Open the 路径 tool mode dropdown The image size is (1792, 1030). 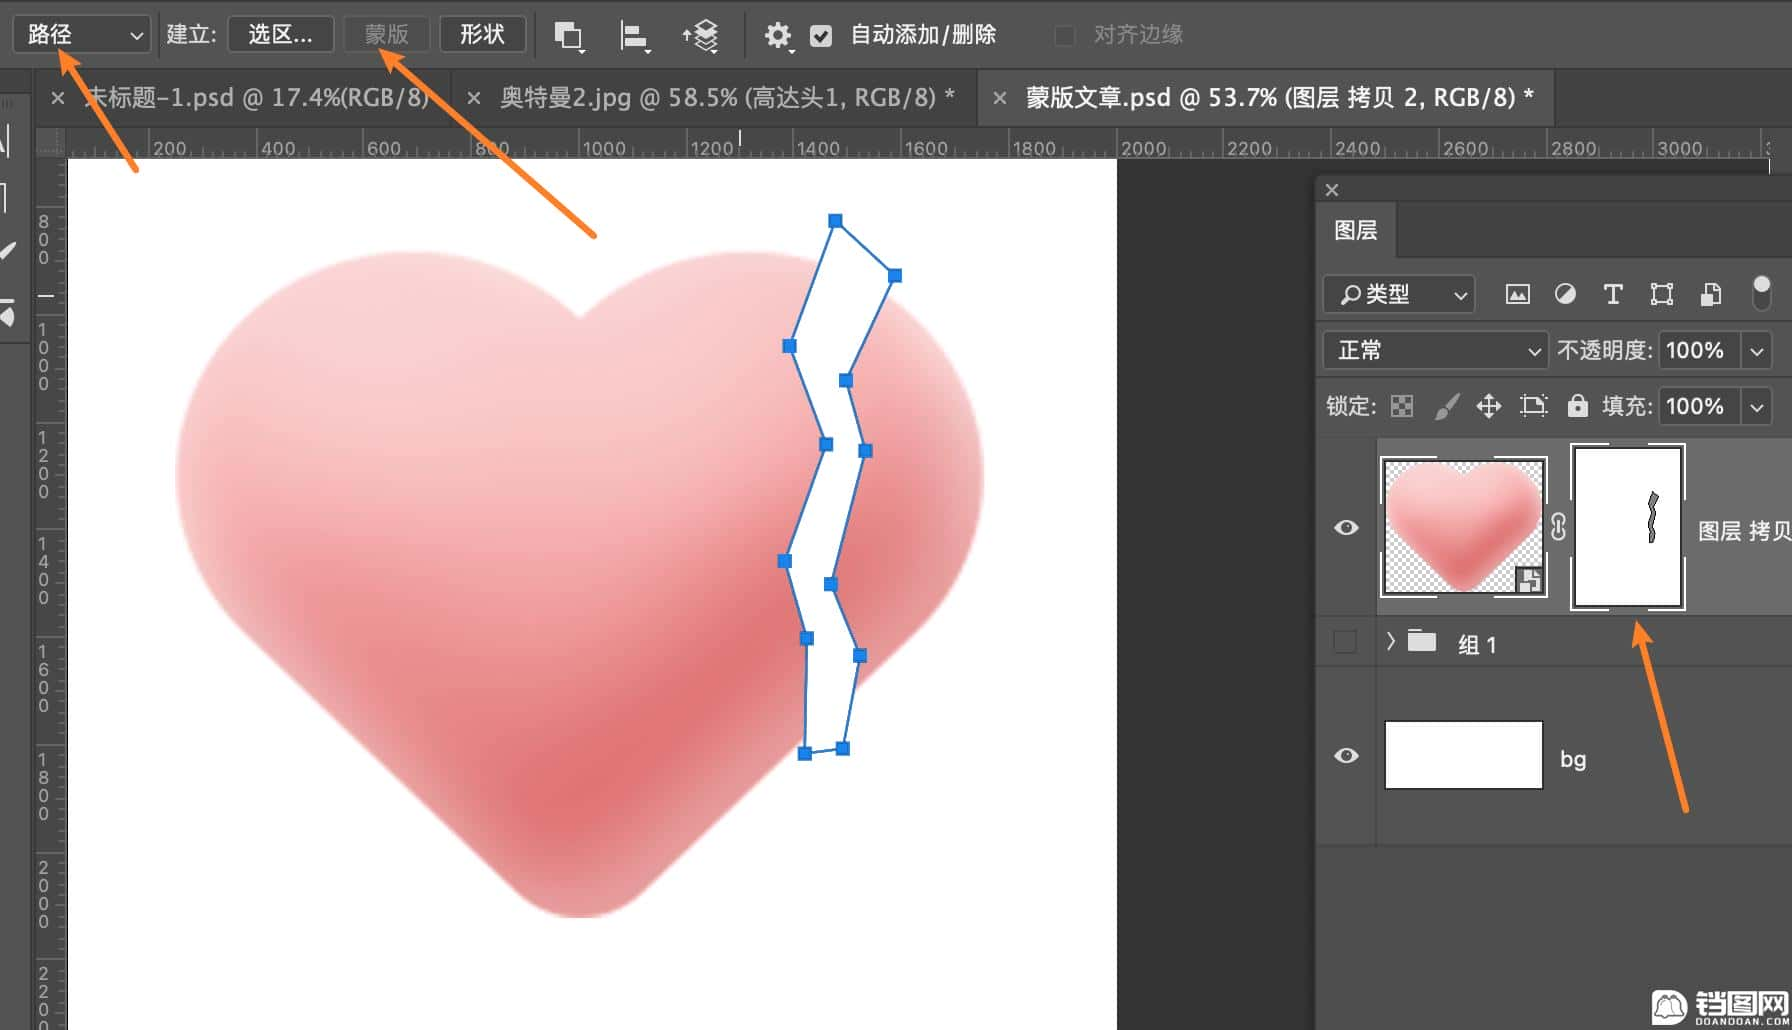(81, 34)
